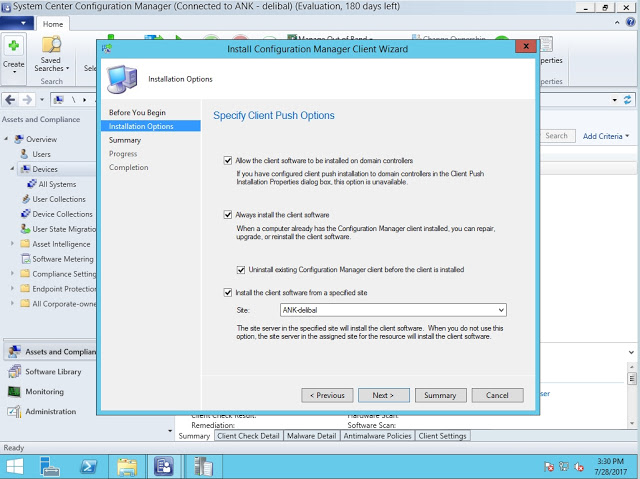The width and height of the screenshot is (640, 479).
Task: Expand the Asset Intelligence tree node
Action: tap(12, 244)
